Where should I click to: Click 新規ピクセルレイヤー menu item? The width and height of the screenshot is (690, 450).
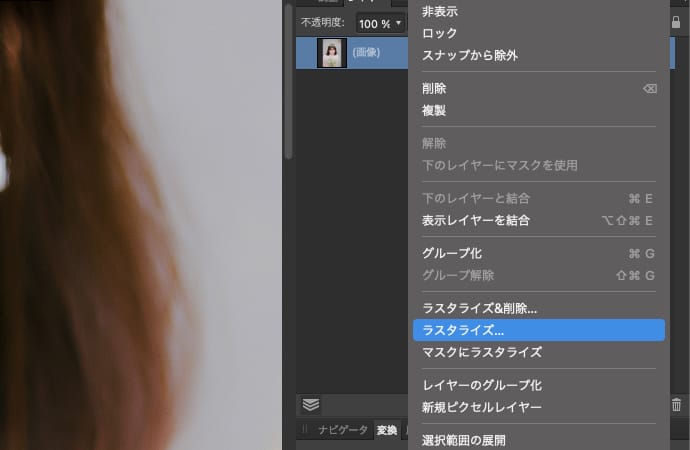(x=481, y=407)
